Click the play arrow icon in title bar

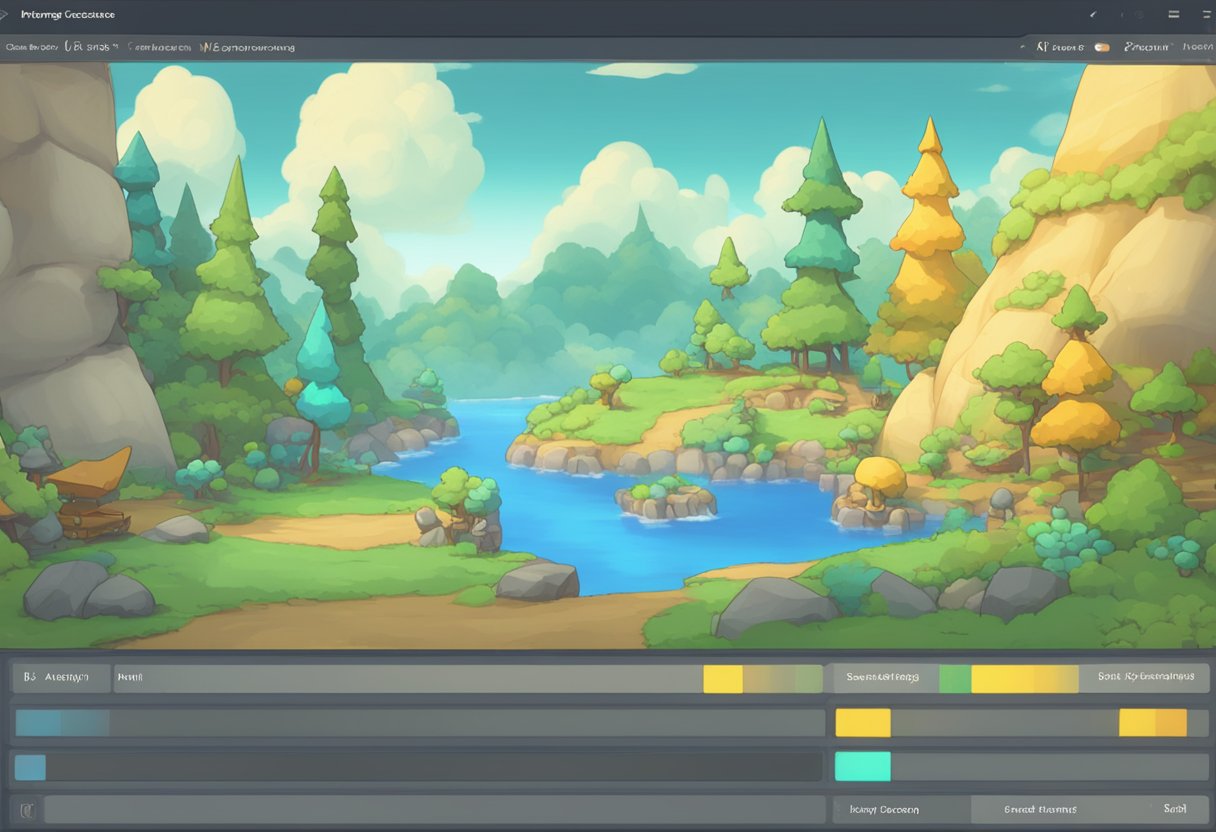tap(6, 15)
